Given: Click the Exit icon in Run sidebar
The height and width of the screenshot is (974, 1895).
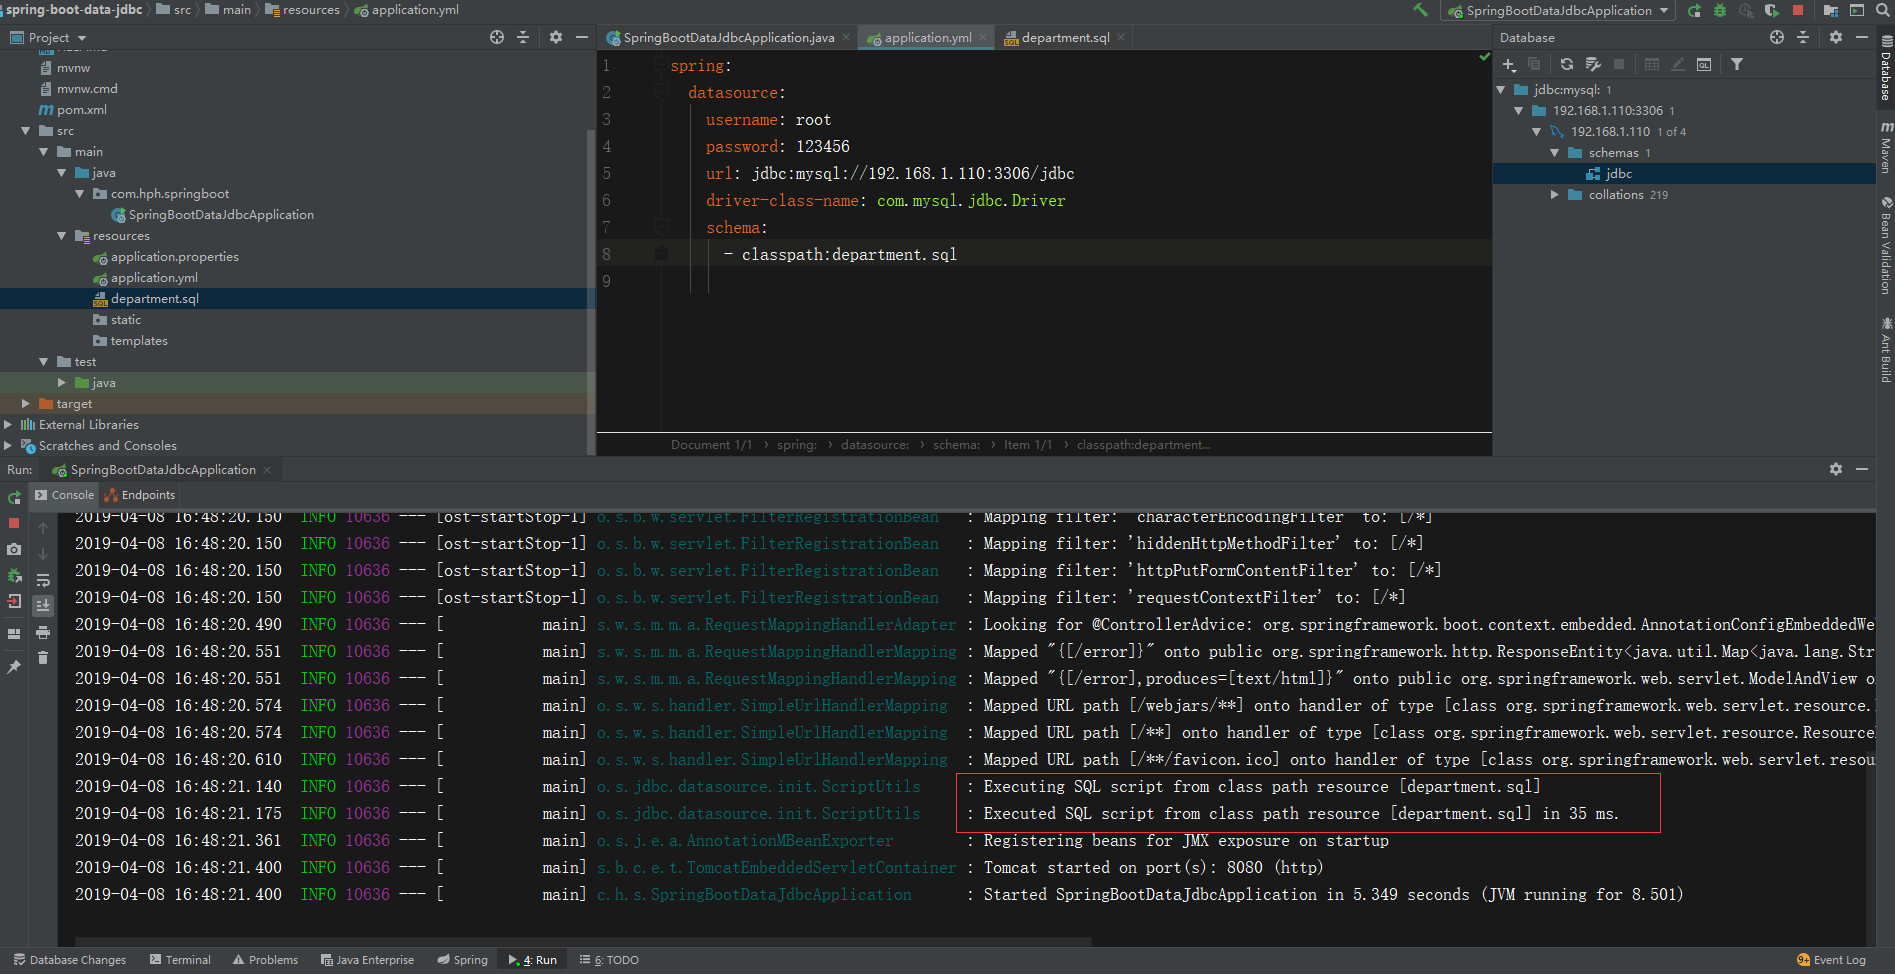Looking at the screenshot, I should 14,601.
